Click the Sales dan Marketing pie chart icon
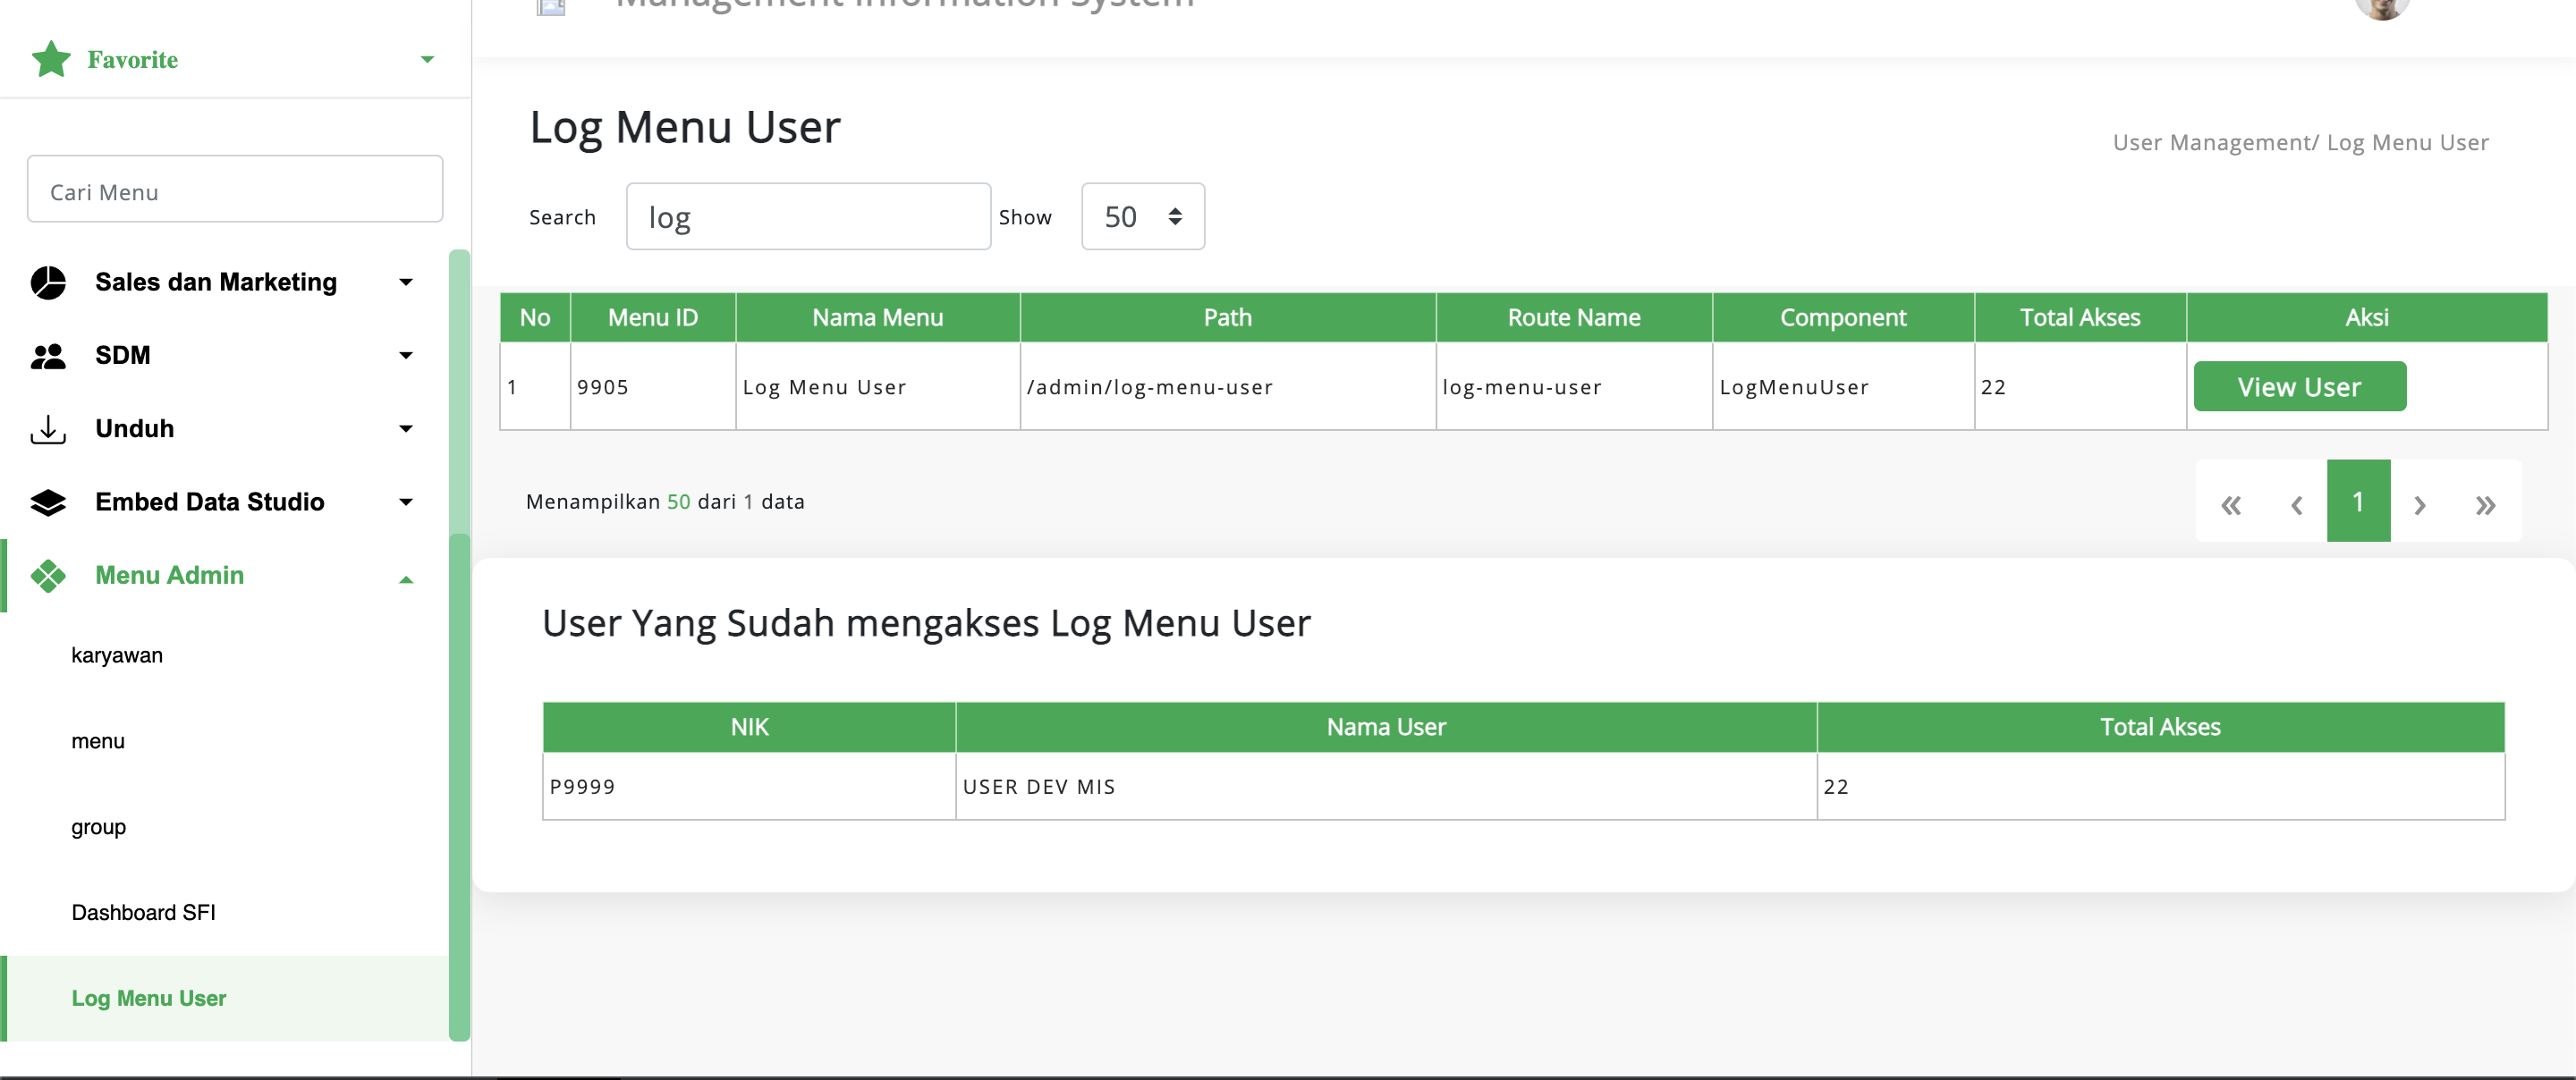This screenshot has height=1080, width=2576. [48, 283]
